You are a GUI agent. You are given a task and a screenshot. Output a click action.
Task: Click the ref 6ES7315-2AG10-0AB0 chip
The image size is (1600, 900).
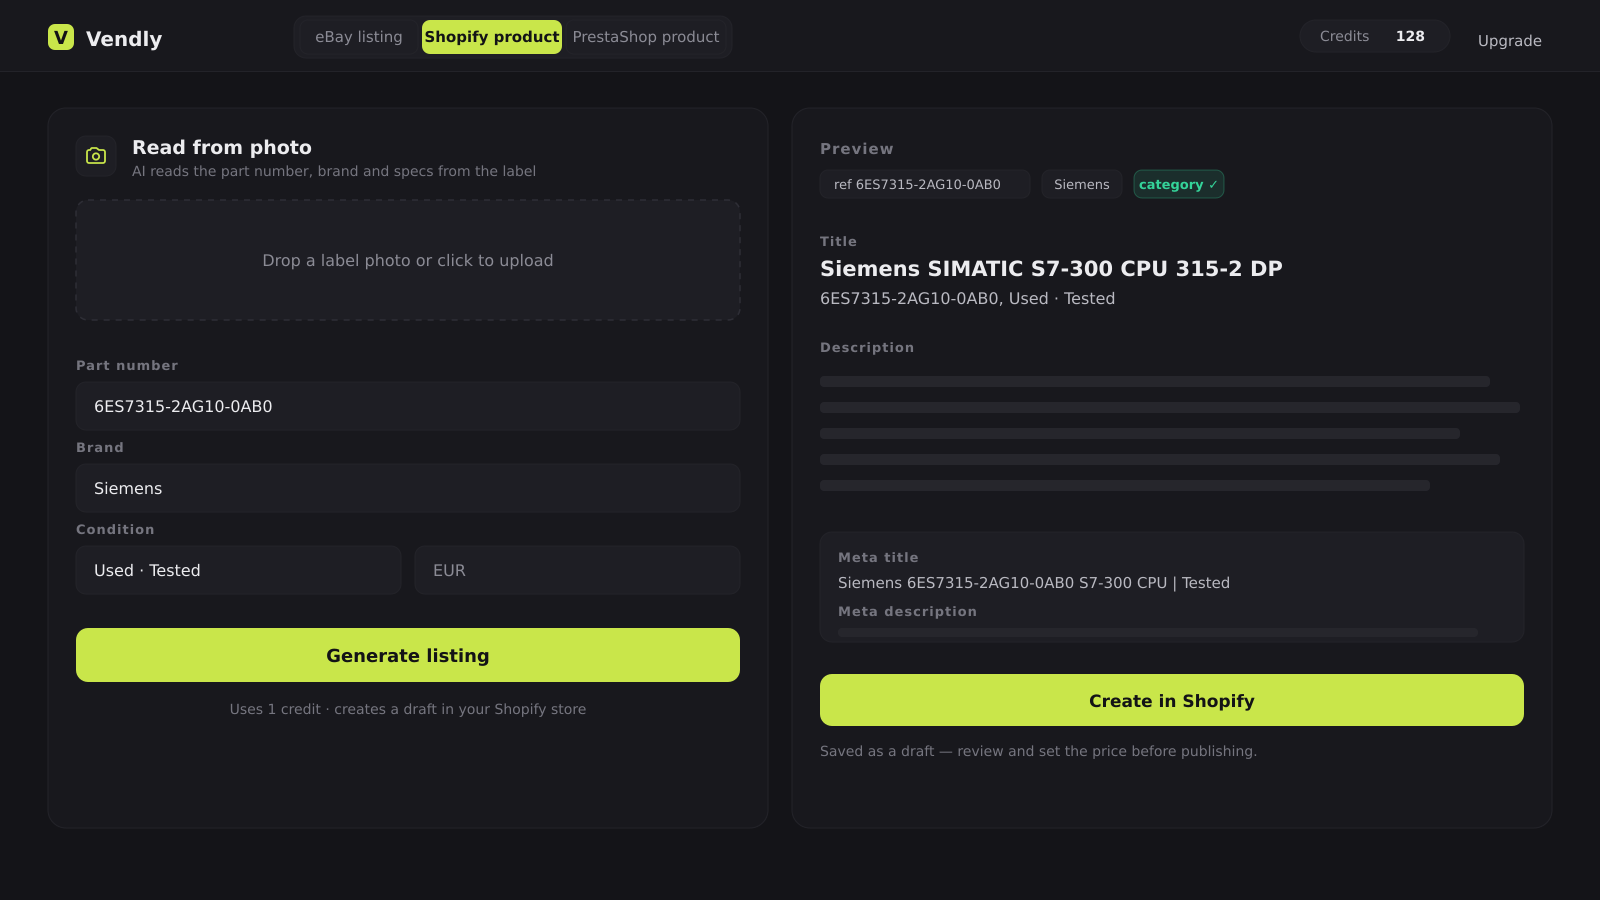(x=925, y=184)
